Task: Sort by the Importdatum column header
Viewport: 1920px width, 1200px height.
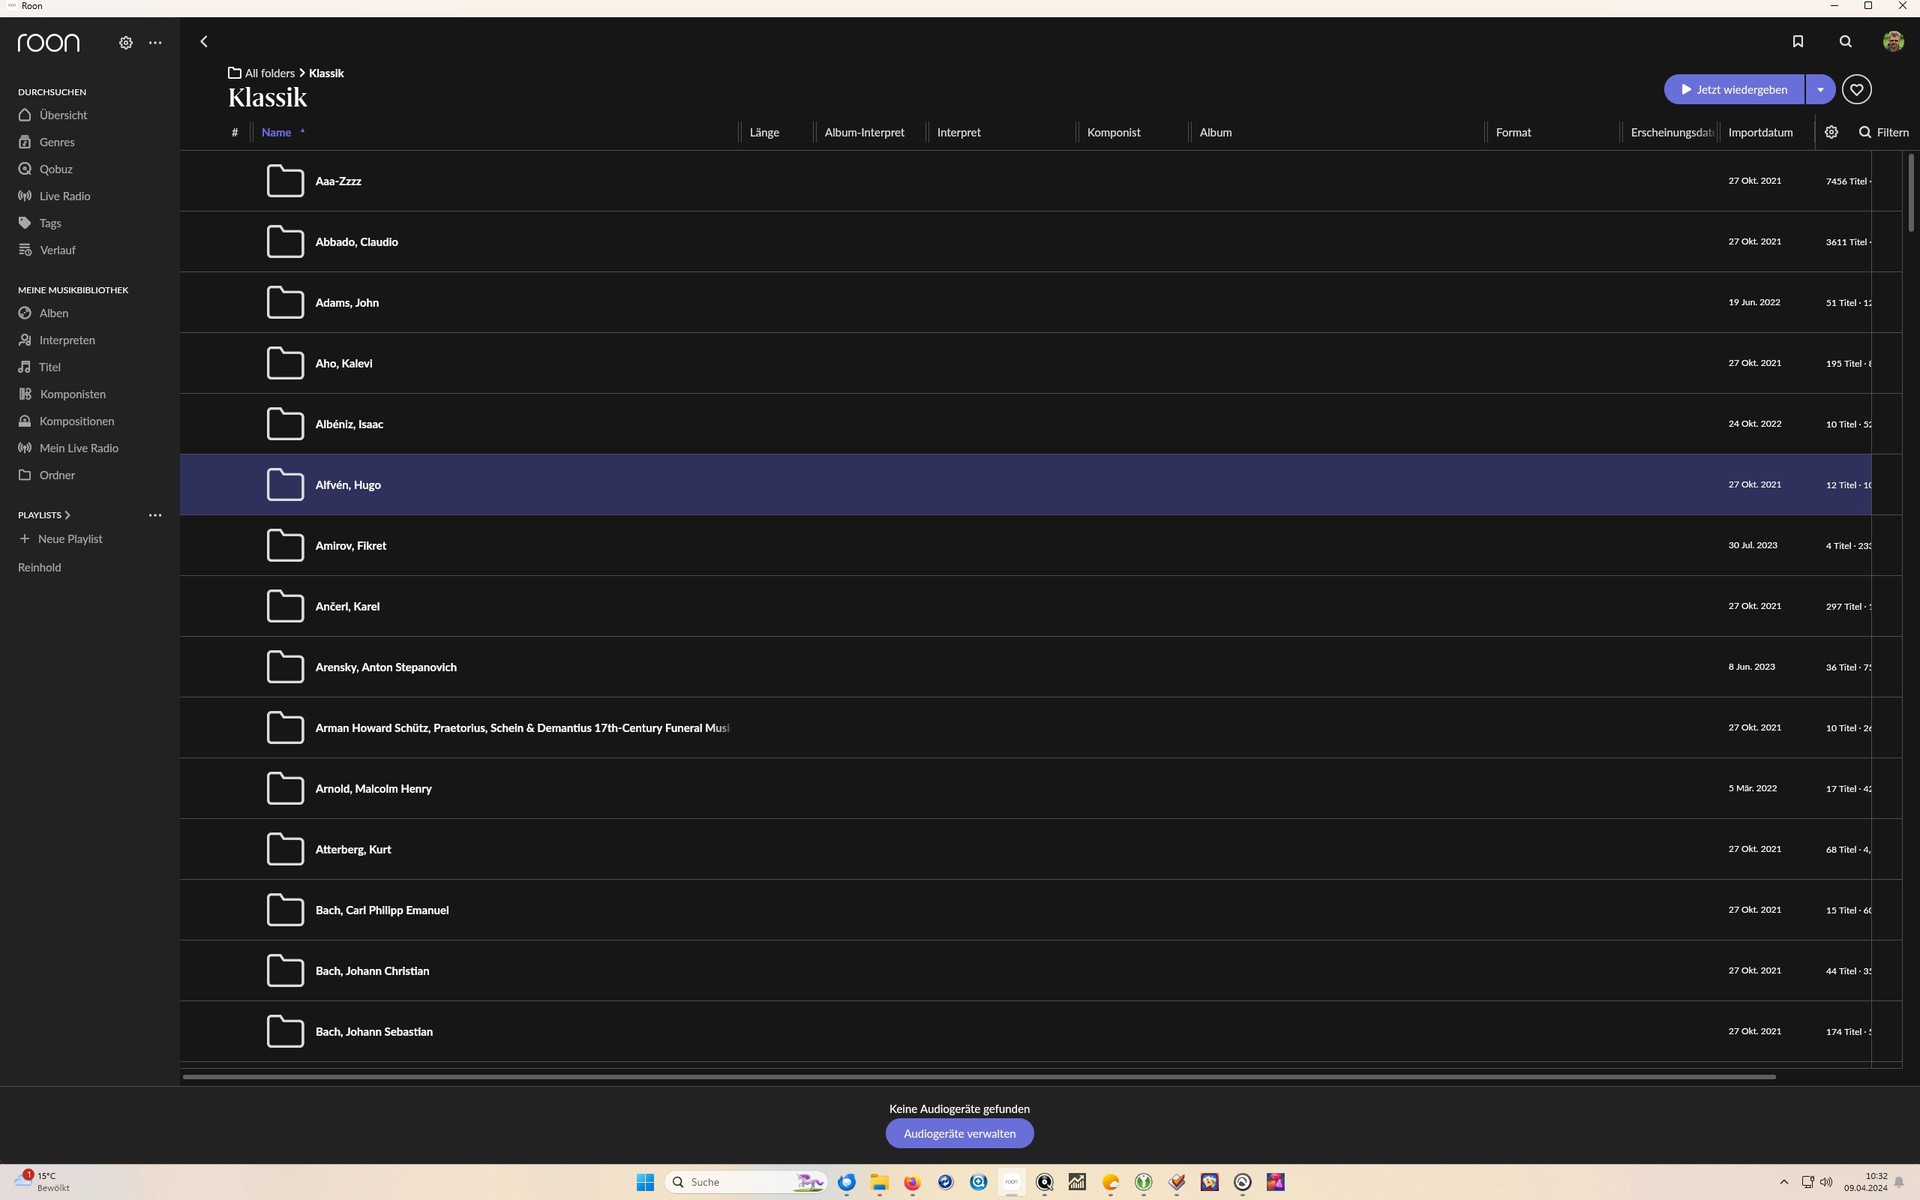Action: pos(1760,132)
